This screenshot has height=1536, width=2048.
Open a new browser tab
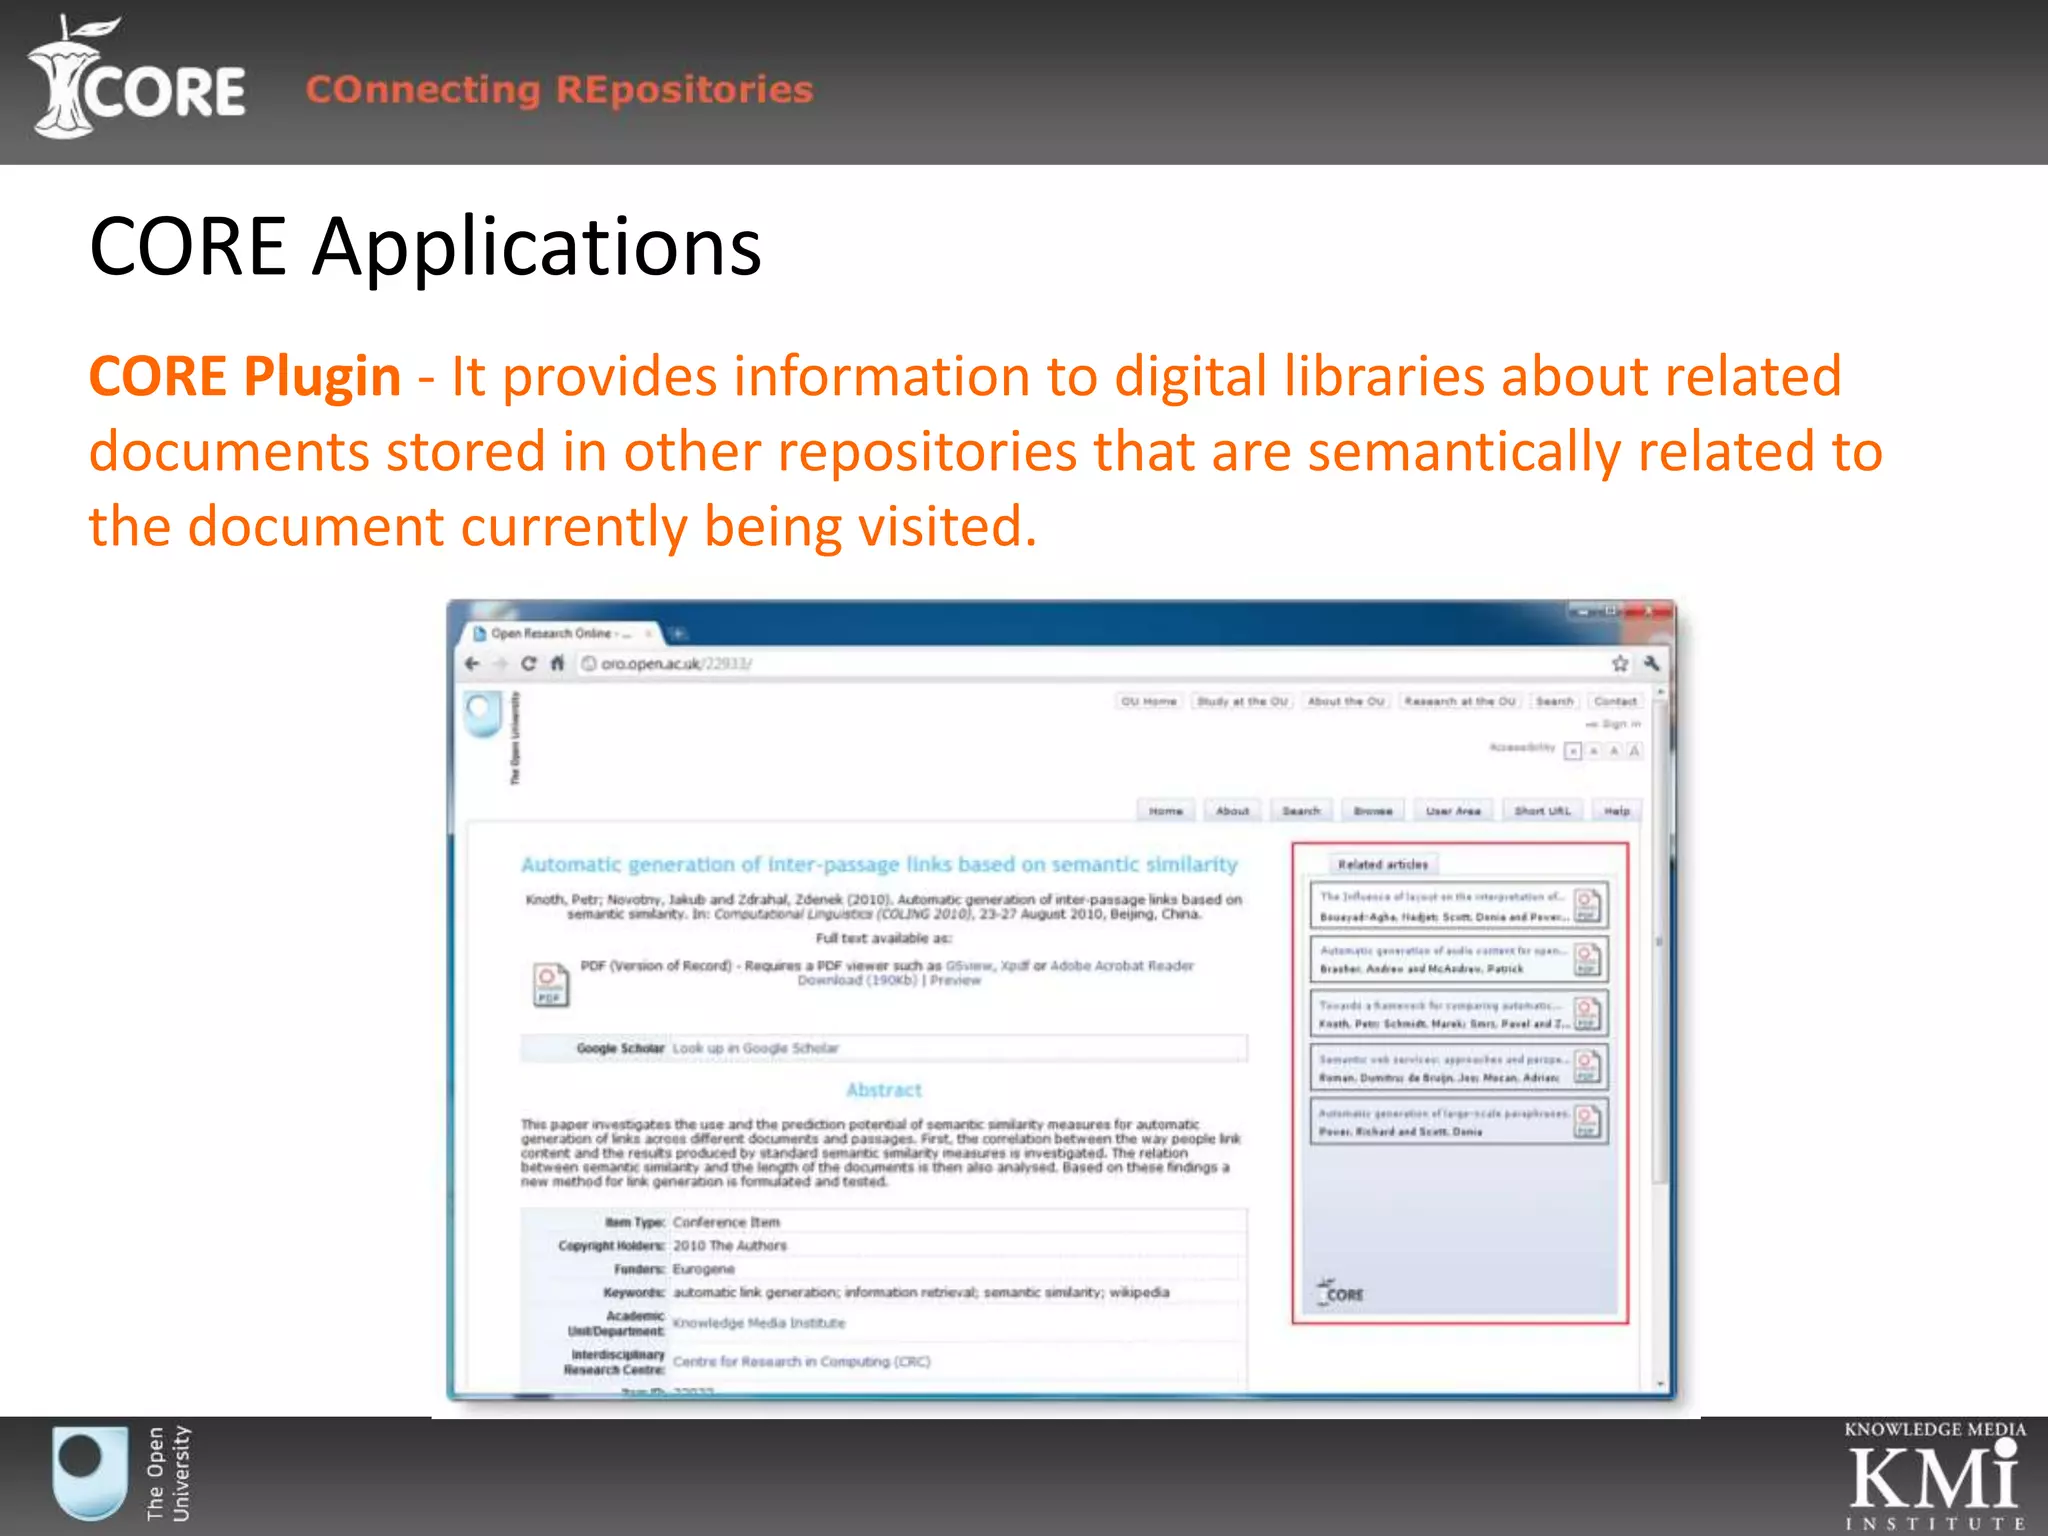678,633
